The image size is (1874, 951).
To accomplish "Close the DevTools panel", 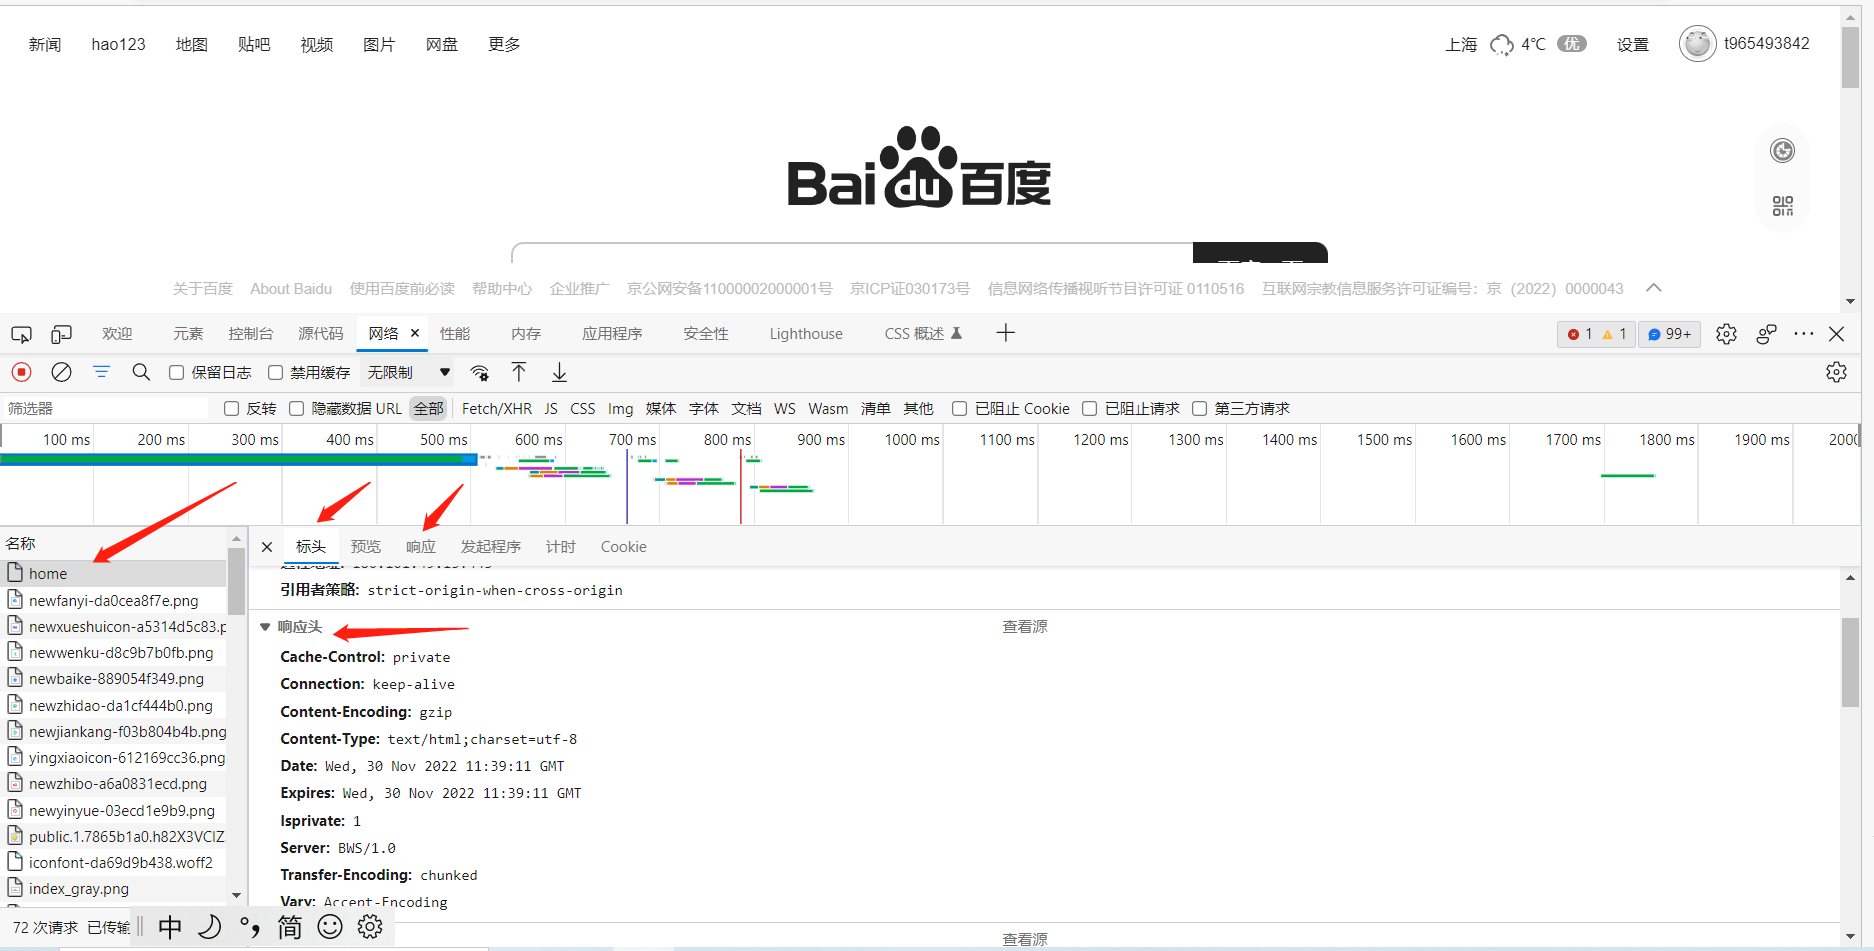I will (x=1836, y=334).
